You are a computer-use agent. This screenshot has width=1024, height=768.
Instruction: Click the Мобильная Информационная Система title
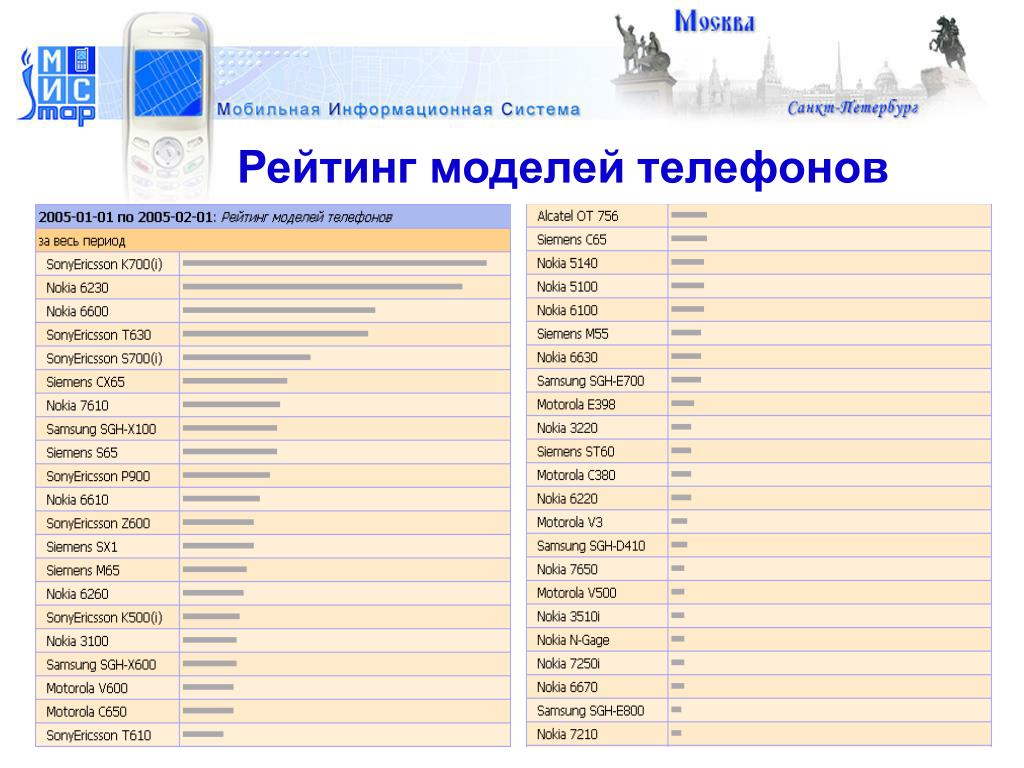[x=398, y=109]
